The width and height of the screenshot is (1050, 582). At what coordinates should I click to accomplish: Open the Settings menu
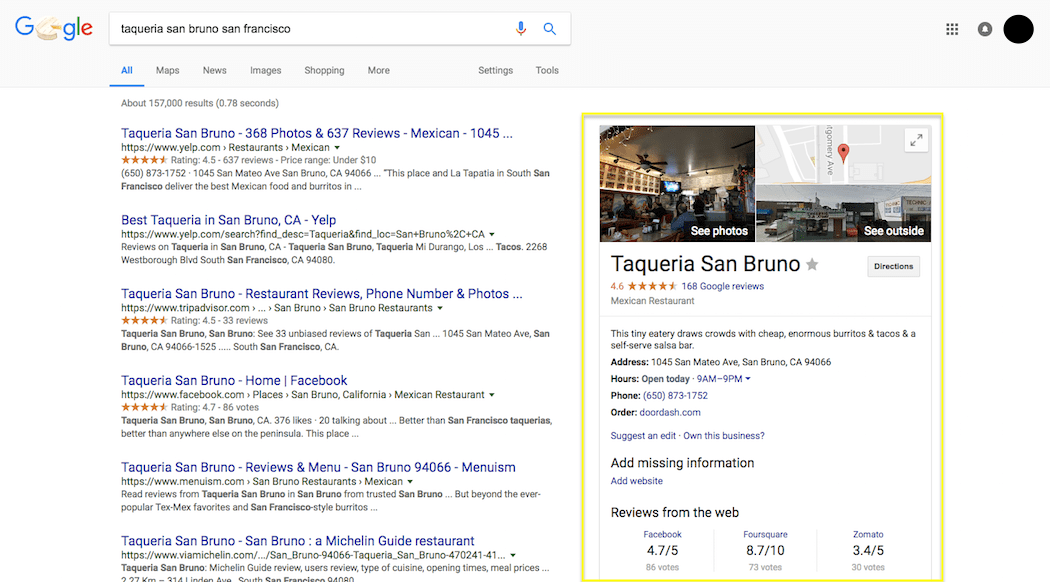point(495,70)
